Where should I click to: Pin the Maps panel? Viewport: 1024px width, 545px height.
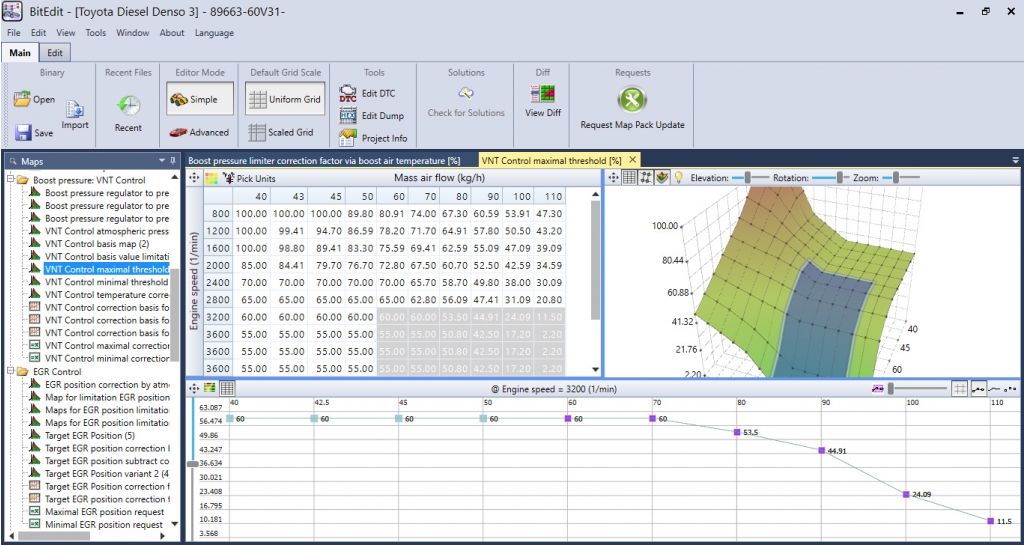(x=173, y=160)
